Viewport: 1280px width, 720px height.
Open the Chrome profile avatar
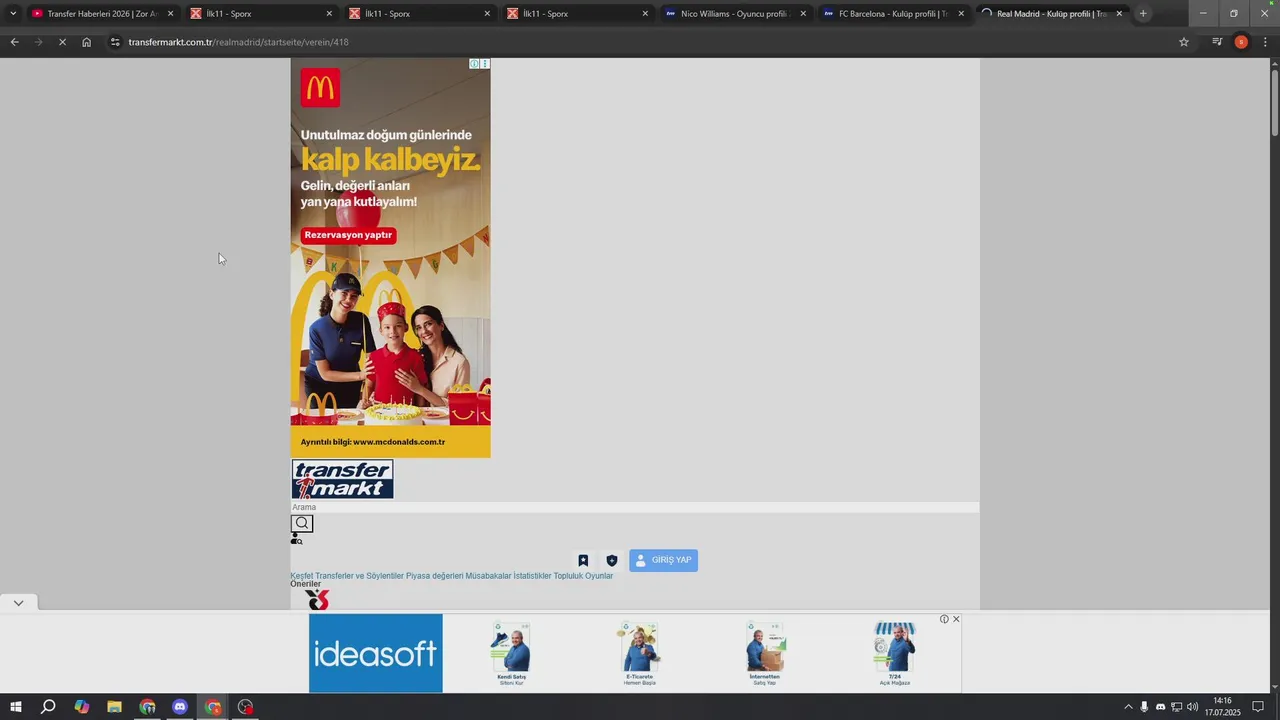coord(1241,42)
